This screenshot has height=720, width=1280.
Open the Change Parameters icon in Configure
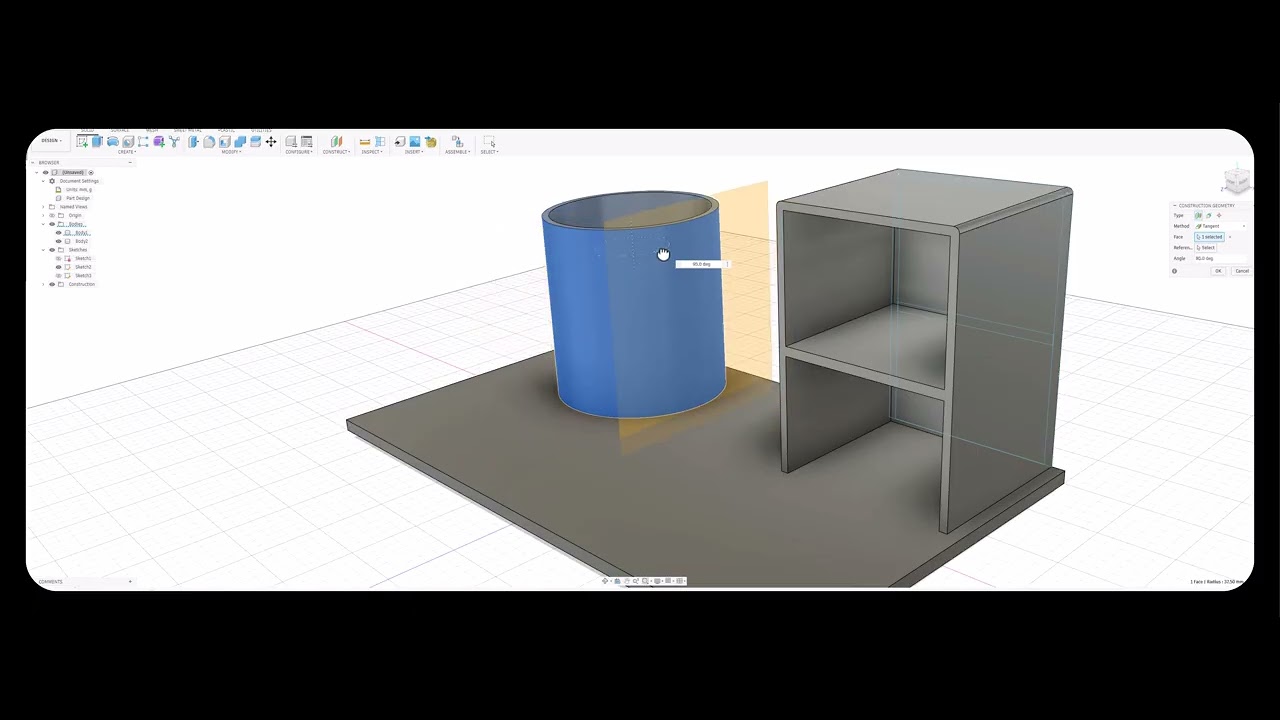(307, 142)
